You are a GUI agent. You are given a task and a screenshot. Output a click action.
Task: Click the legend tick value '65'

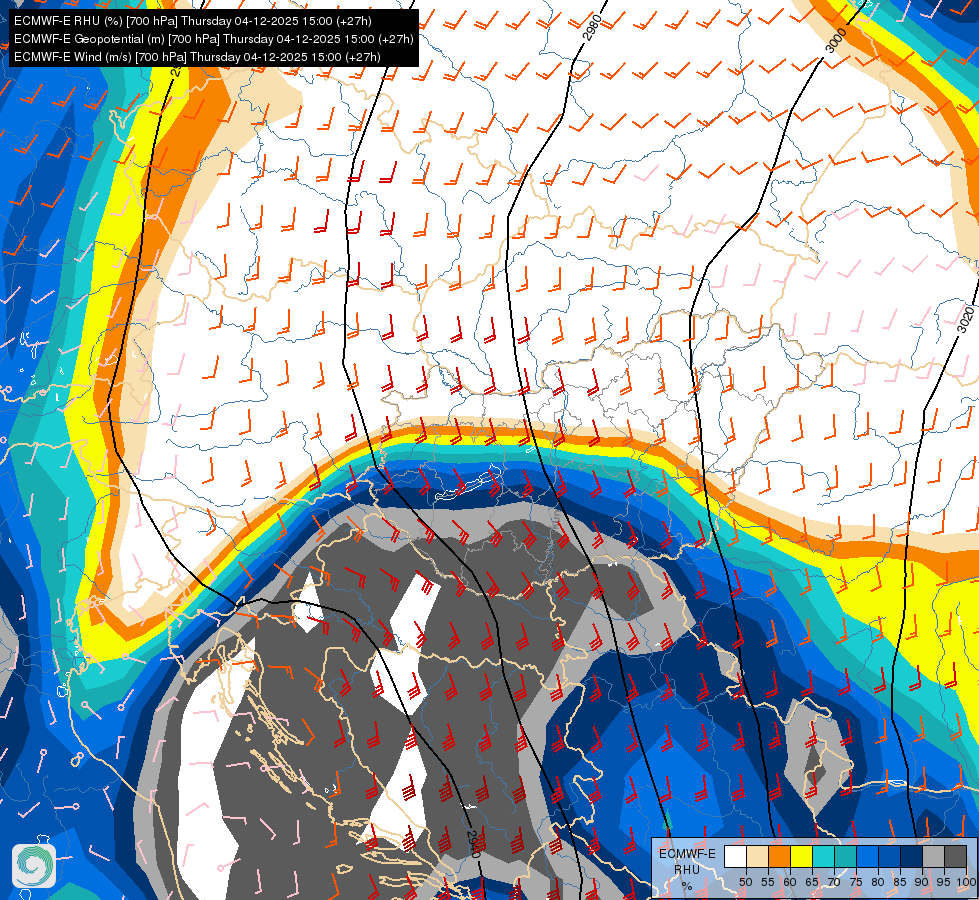click(x=812, y=882)
